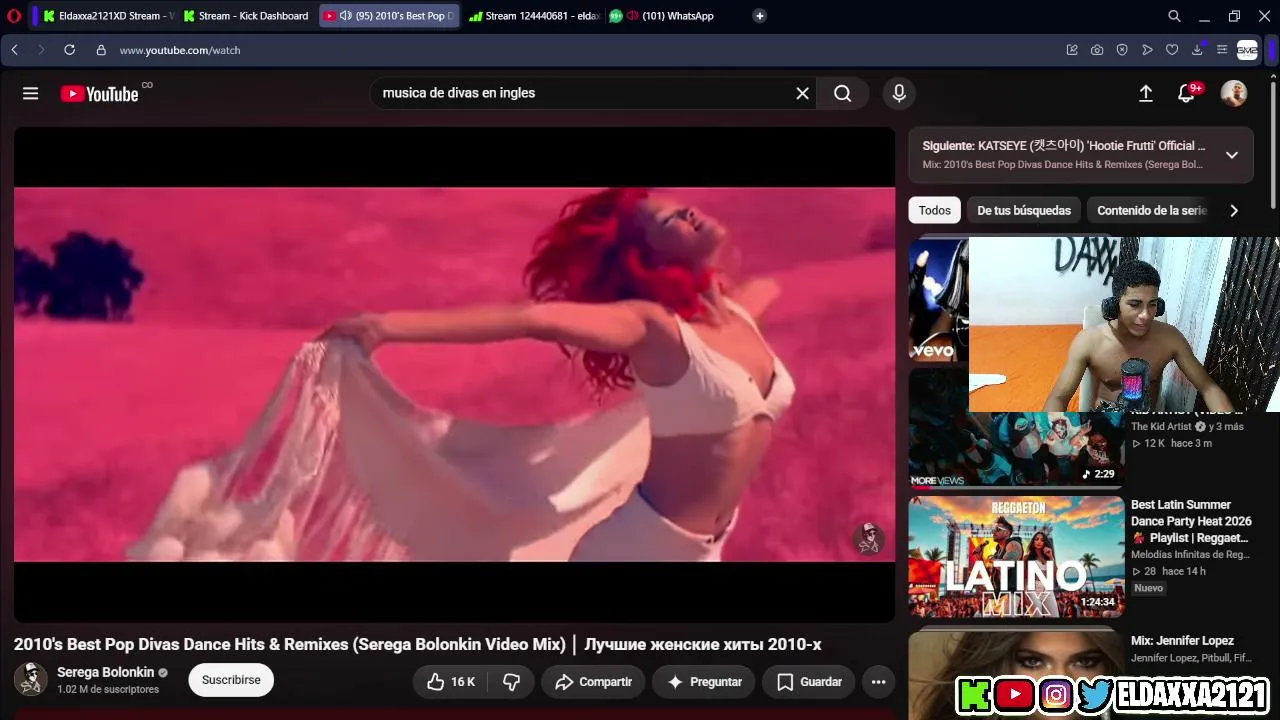Open the 2:29 MoreViews video thumbnail
This screenshot has height=720, width=1280.
pyautogui.click(x=1016, y=428)
